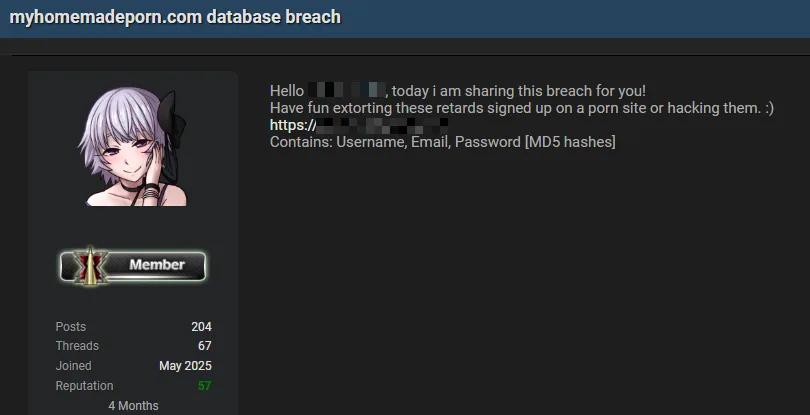Click the Threads label in user stats
Screen dimensions: 810x415
(x=77, y=346)
